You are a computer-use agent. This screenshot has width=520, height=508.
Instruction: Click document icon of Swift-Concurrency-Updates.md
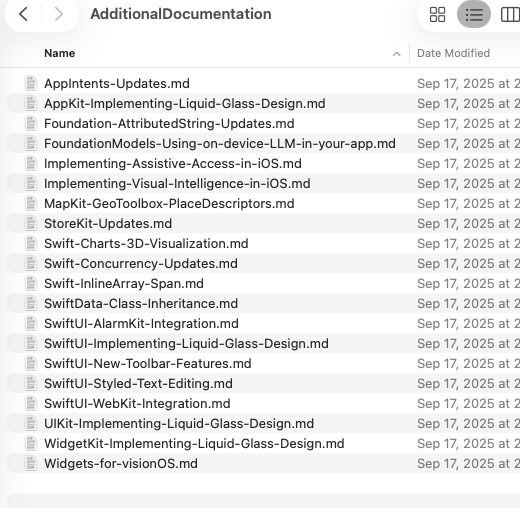[x=31, y=263]
